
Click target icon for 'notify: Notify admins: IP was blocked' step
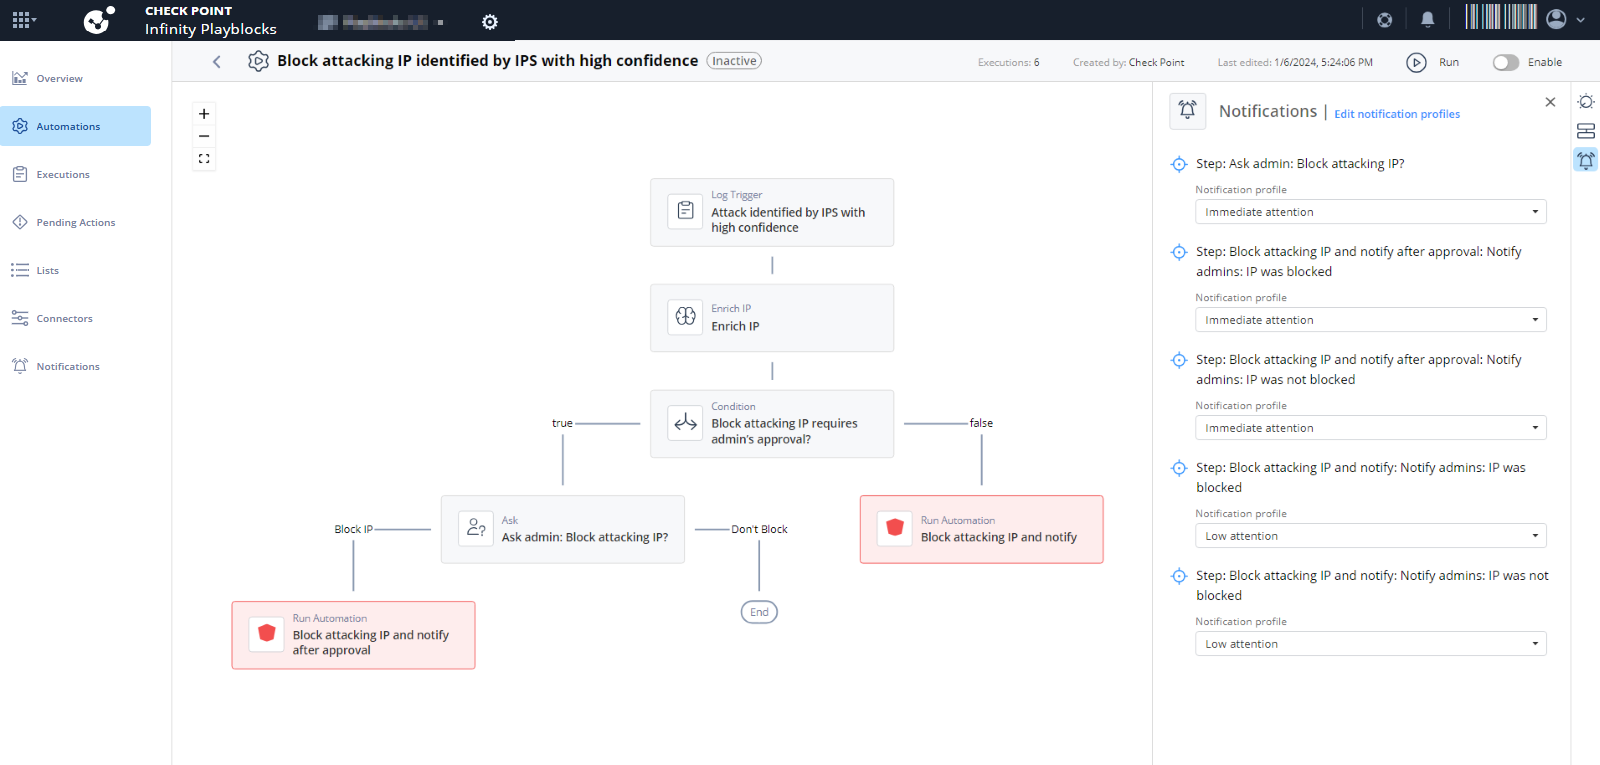pos(1179,468)
